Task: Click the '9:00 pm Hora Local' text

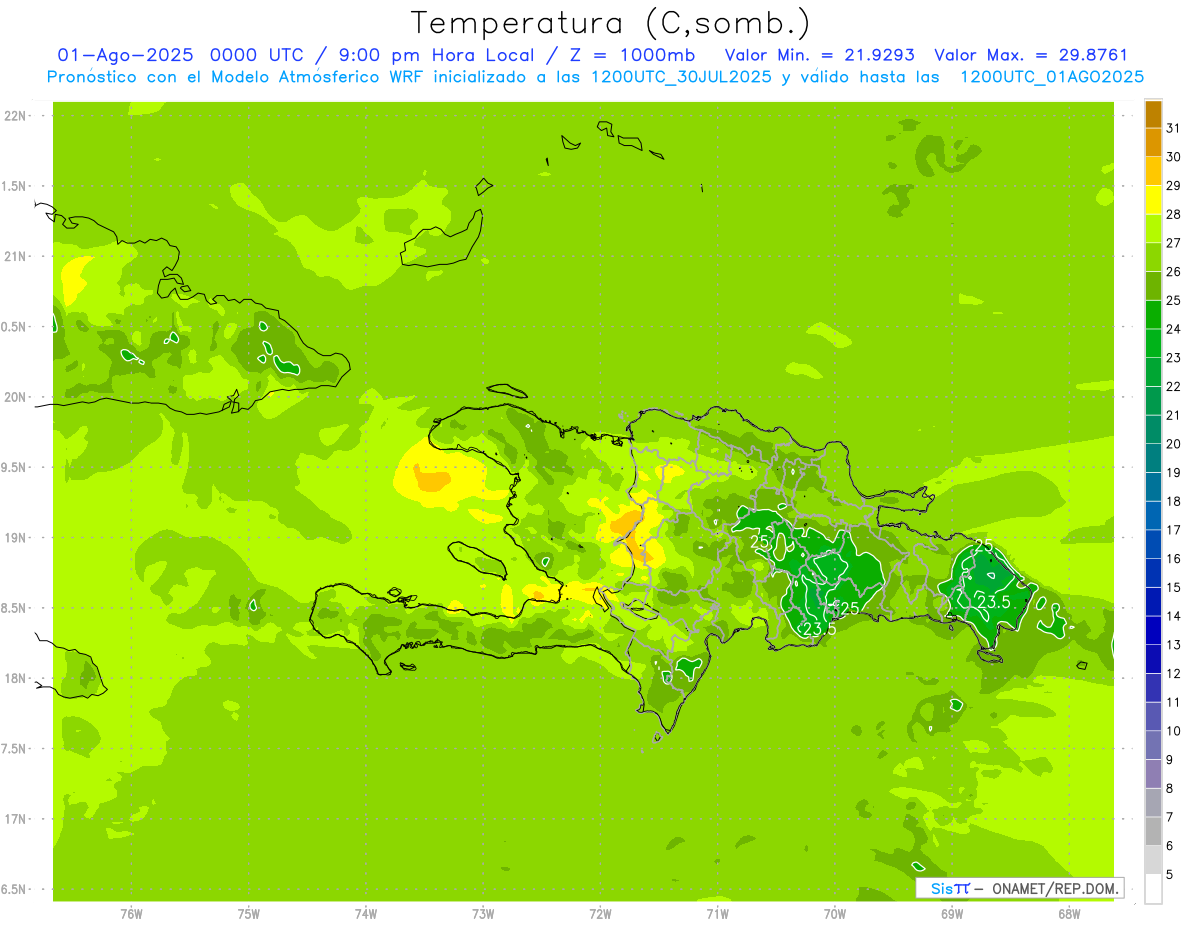Action: coord(432,55)
